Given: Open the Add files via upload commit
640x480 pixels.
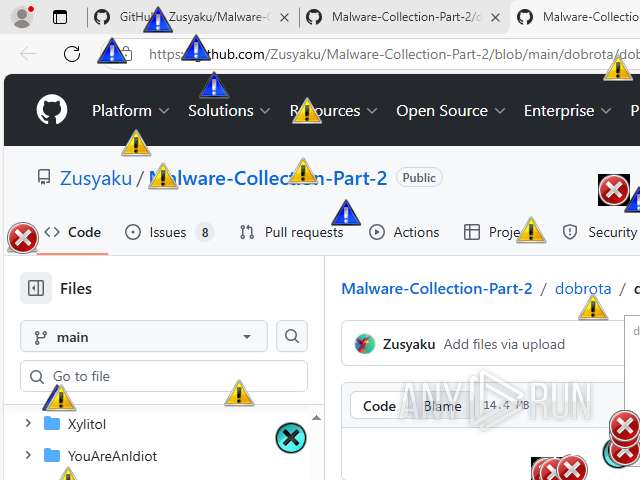Looking at the screenshot, I should (x=504, y=344).
